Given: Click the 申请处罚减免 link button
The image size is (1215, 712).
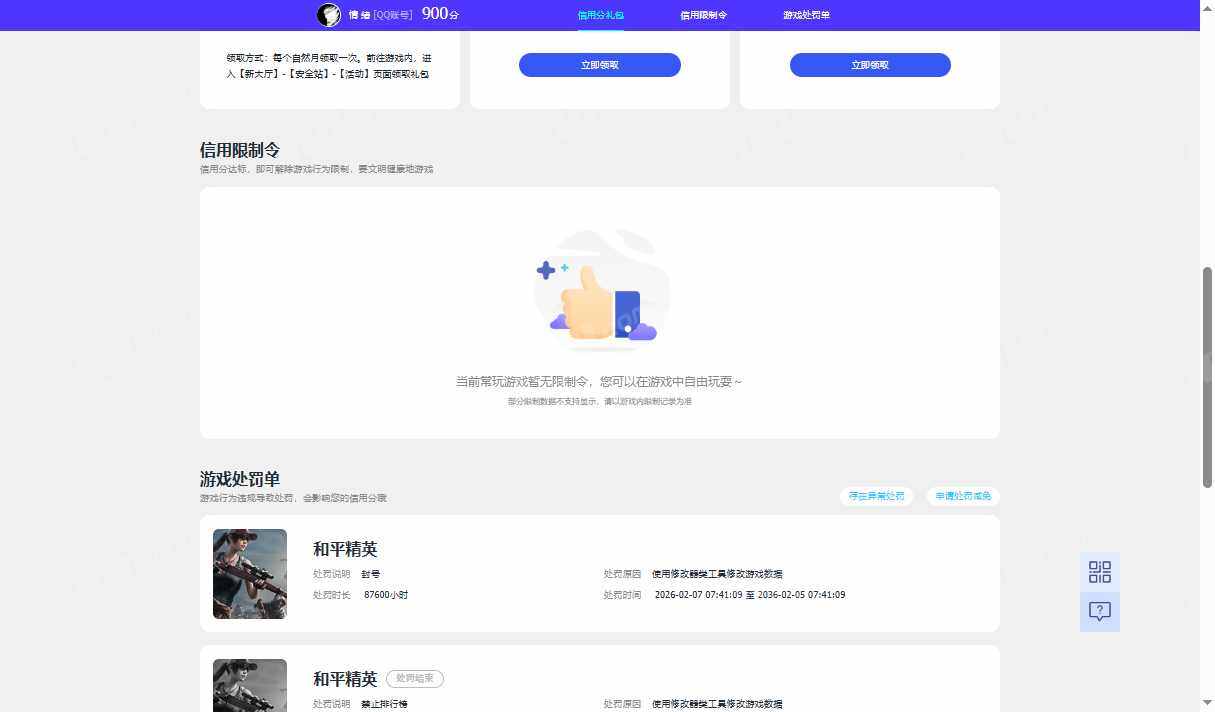Looking at the screenshot, I should (x=963, y=496).
